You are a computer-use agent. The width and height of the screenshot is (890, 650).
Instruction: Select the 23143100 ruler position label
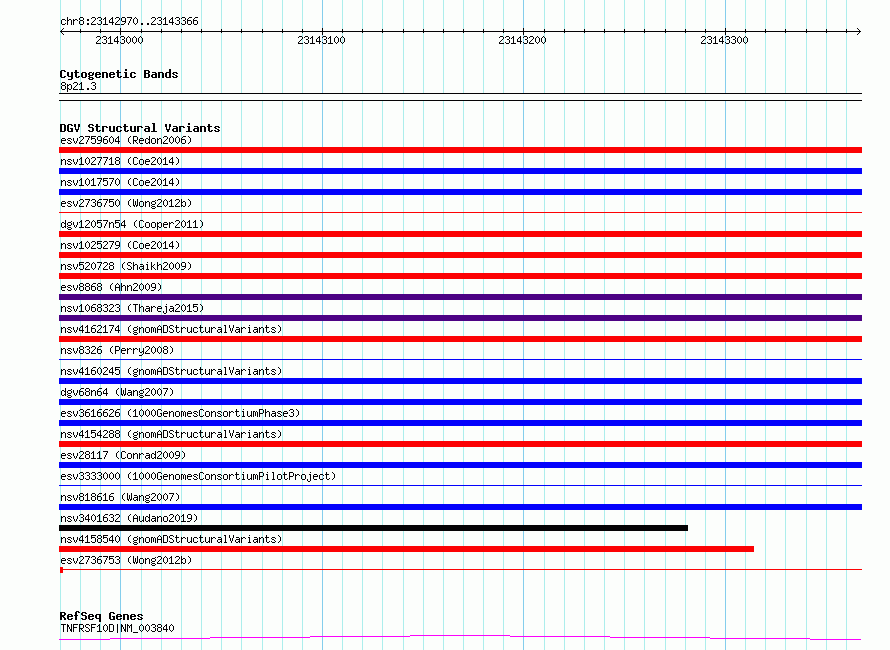point(321,40)
